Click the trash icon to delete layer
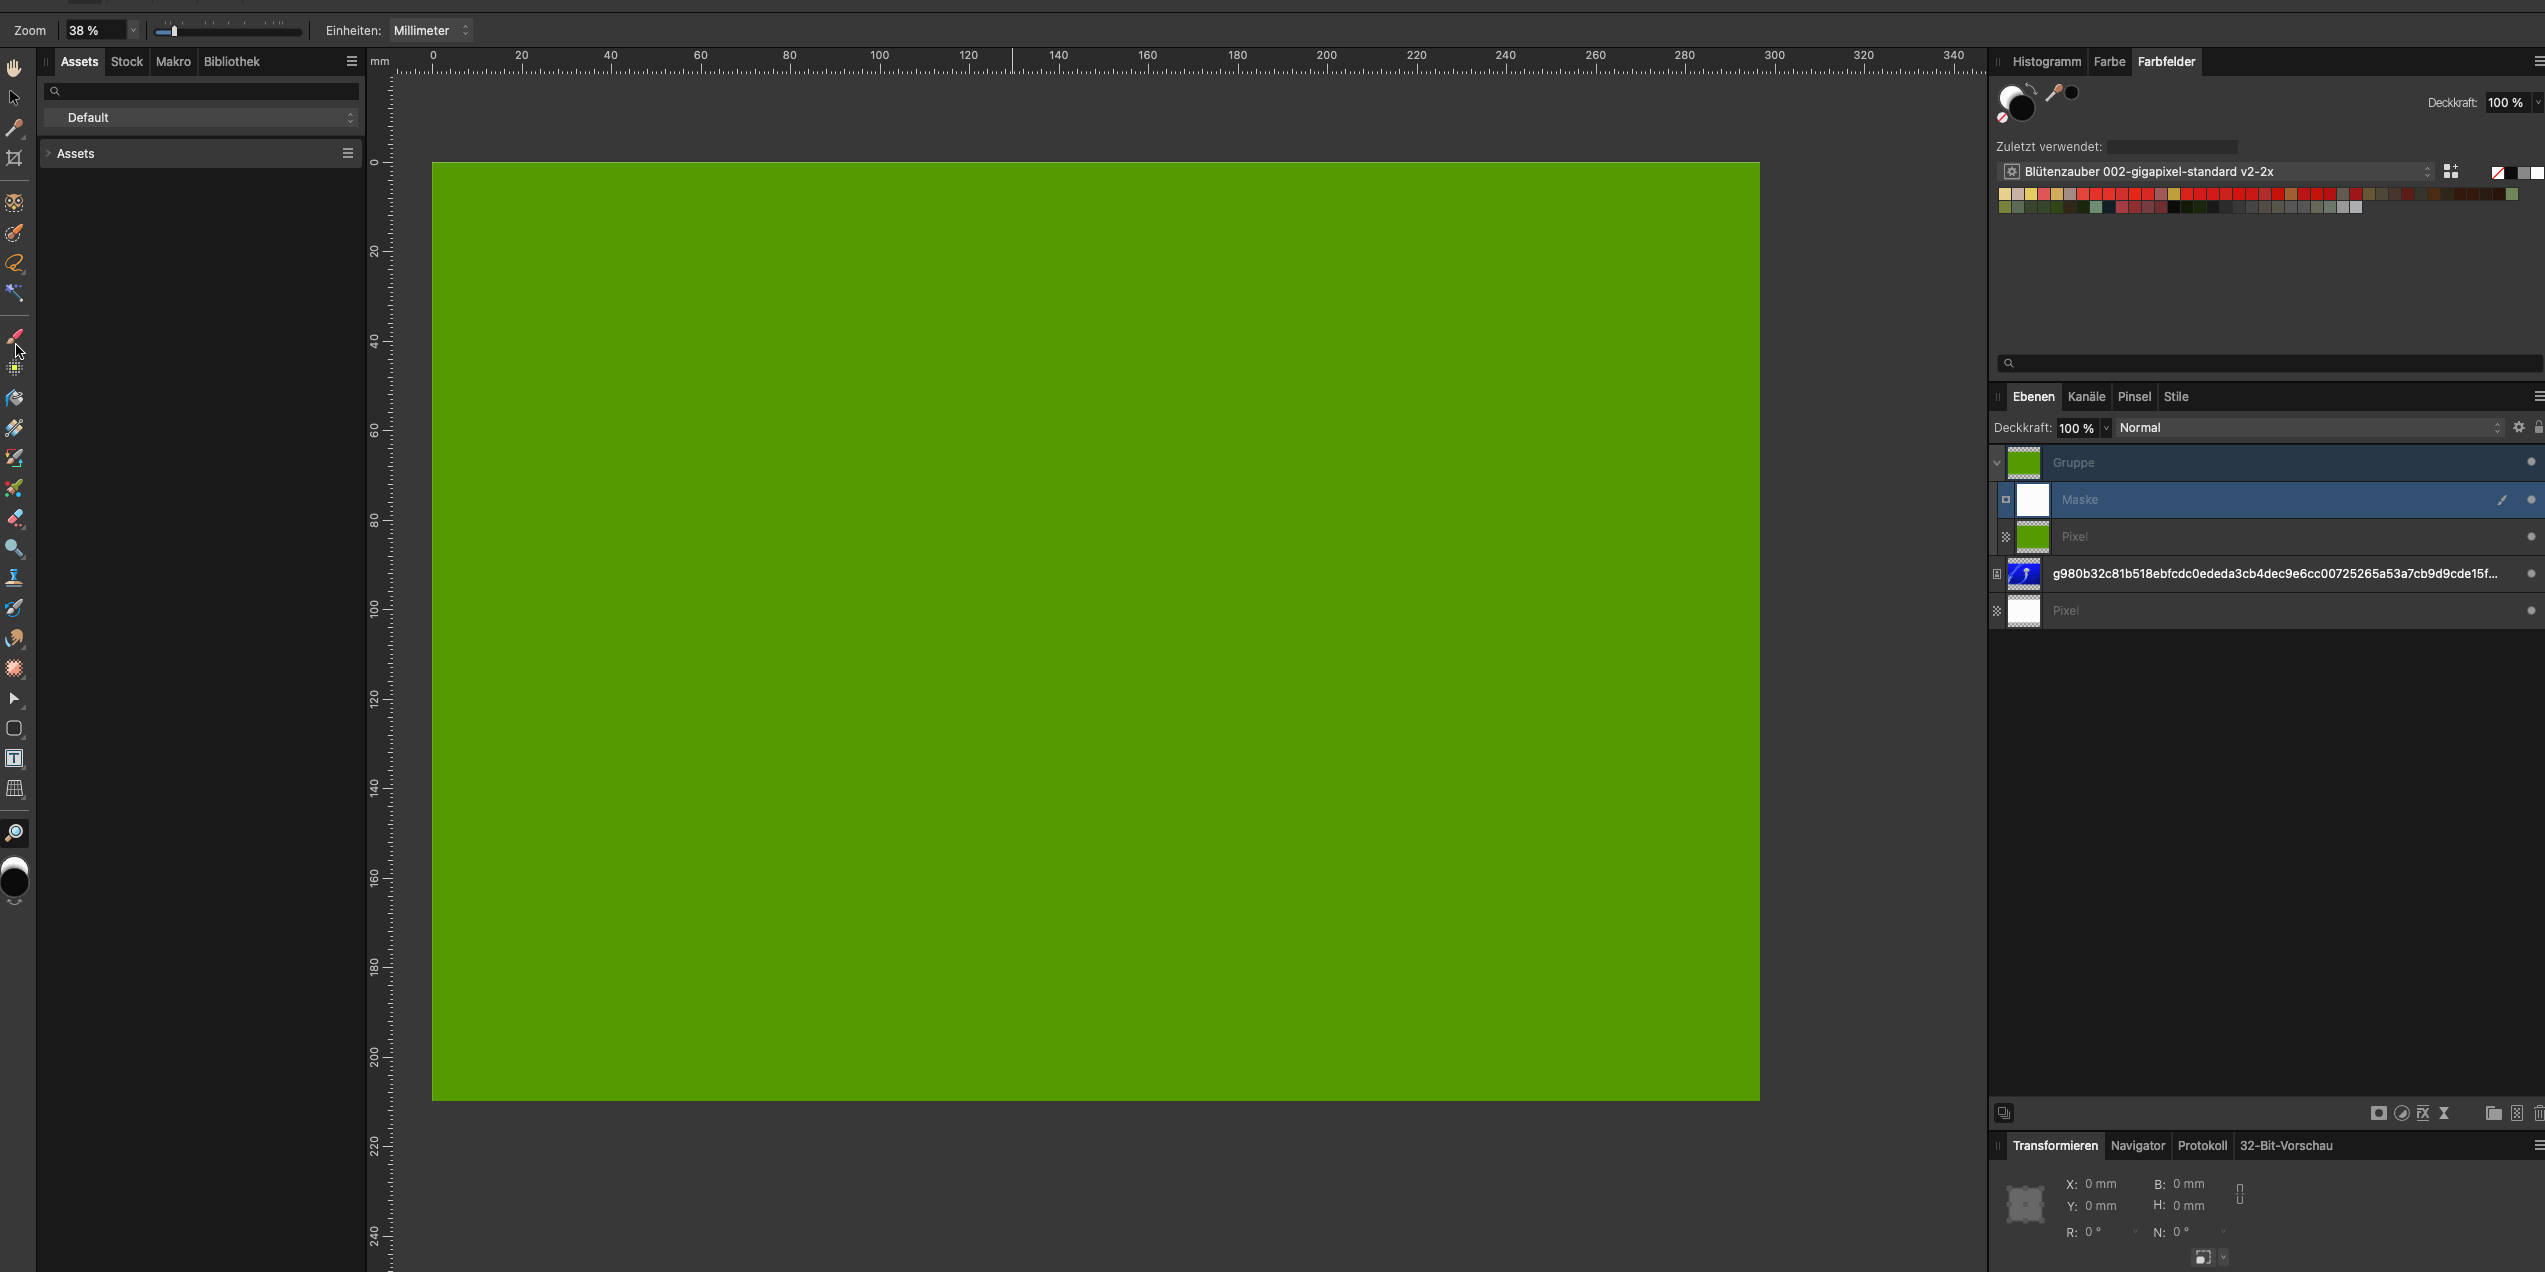 pyautogui.click(x=2538, y=1113)
